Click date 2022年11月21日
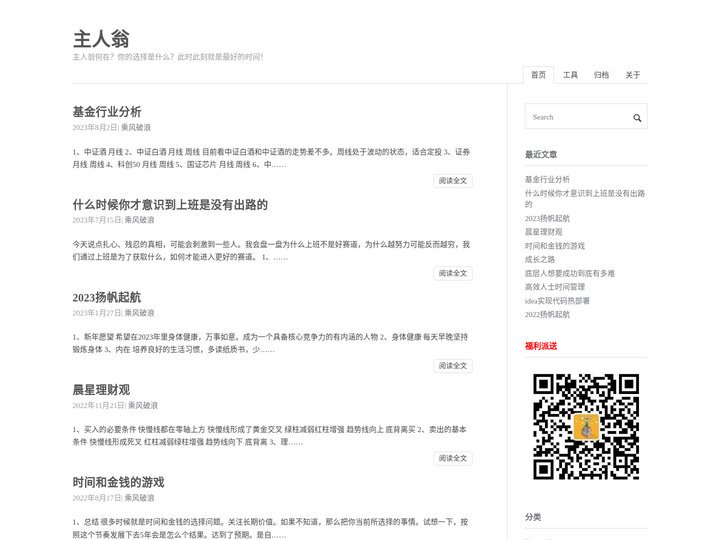The height and width of the screenshot is (540, 720). pyautogui.click(x=99, y=405)
